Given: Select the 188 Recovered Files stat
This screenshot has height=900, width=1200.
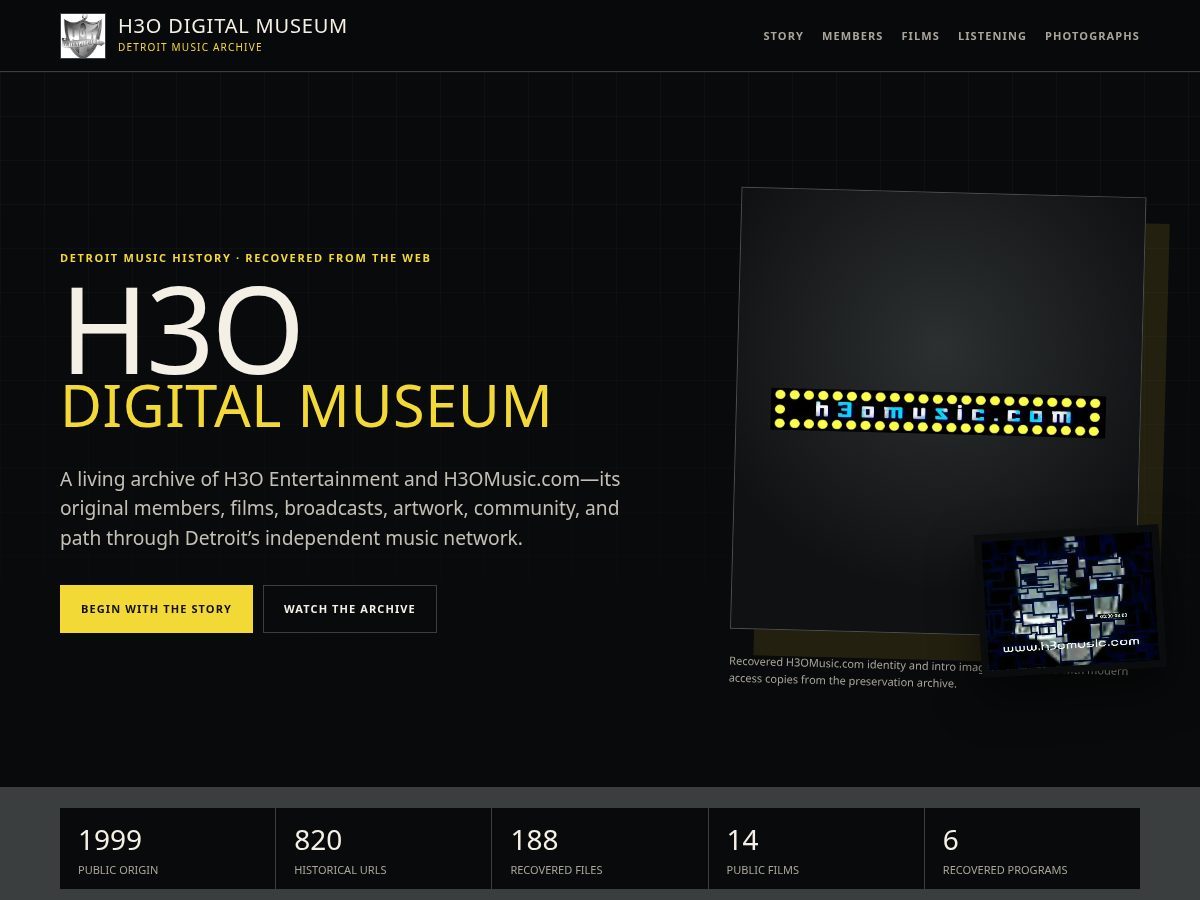Looking at the screenshot, I should coord(600,848).
